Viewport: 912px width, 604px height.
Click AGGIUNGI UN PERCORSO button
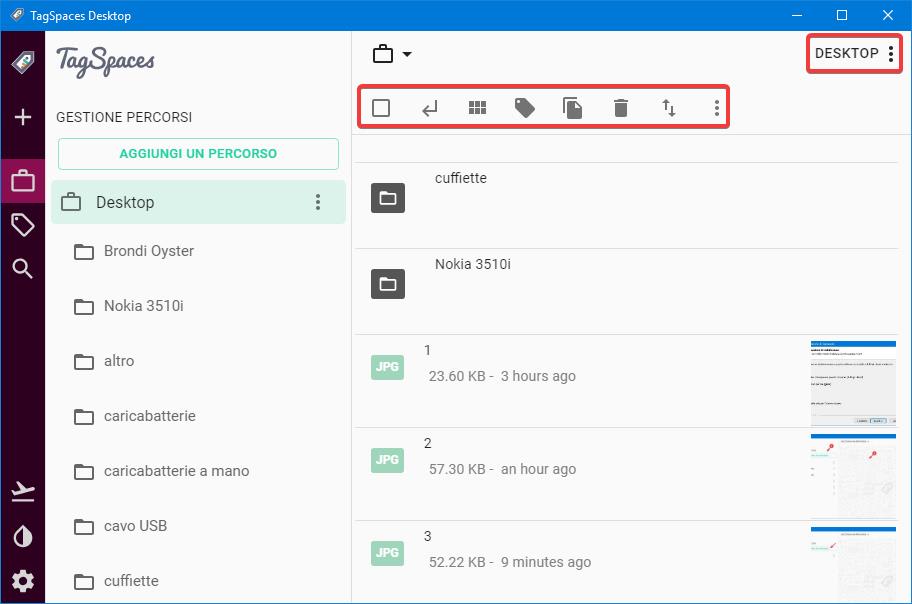pos(198,154)
